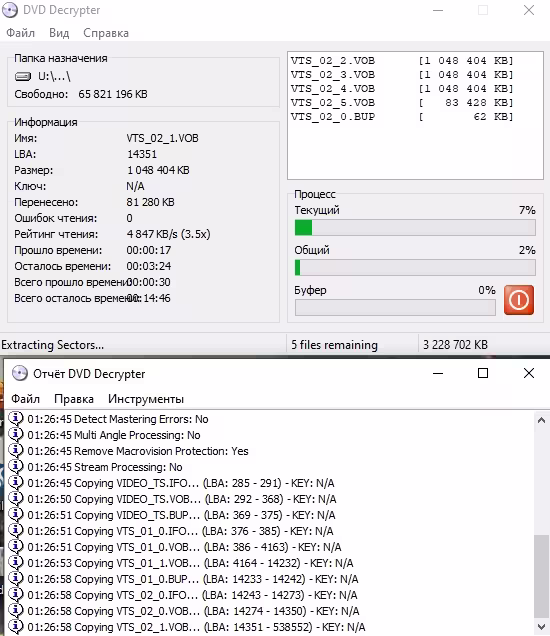
Task: Click info icon beside Remove Macrovision Protection entry
Action: 15,451
